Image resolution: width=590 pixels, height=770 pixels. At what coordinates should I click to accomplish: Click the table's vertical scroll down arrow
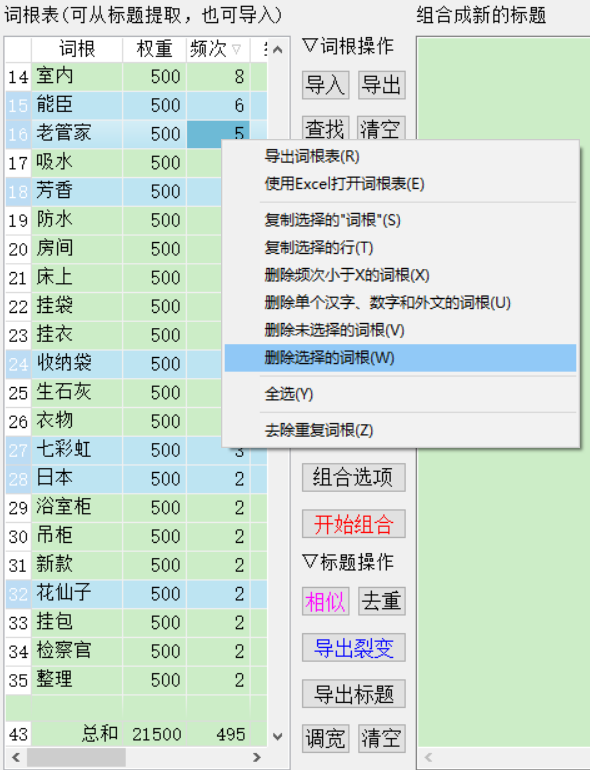(278, 736)
